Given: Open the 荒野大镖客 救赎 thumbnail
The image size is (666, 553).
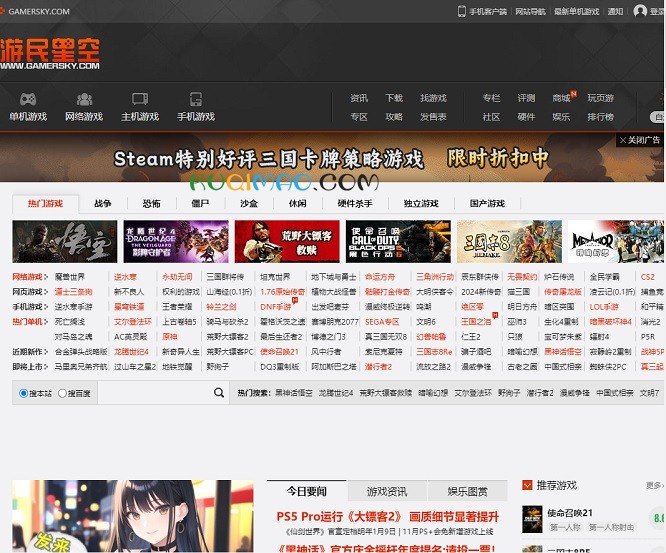Looking at the screenshot, I should point(287,241).
